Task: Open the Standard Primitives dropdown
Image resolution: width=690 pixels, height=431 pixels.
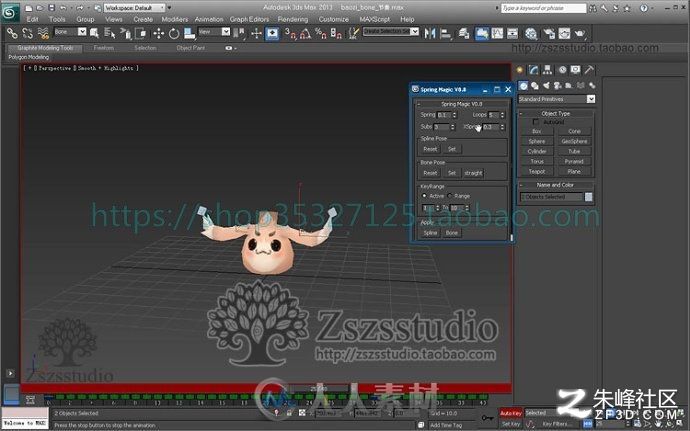Action: click(557, 99)
